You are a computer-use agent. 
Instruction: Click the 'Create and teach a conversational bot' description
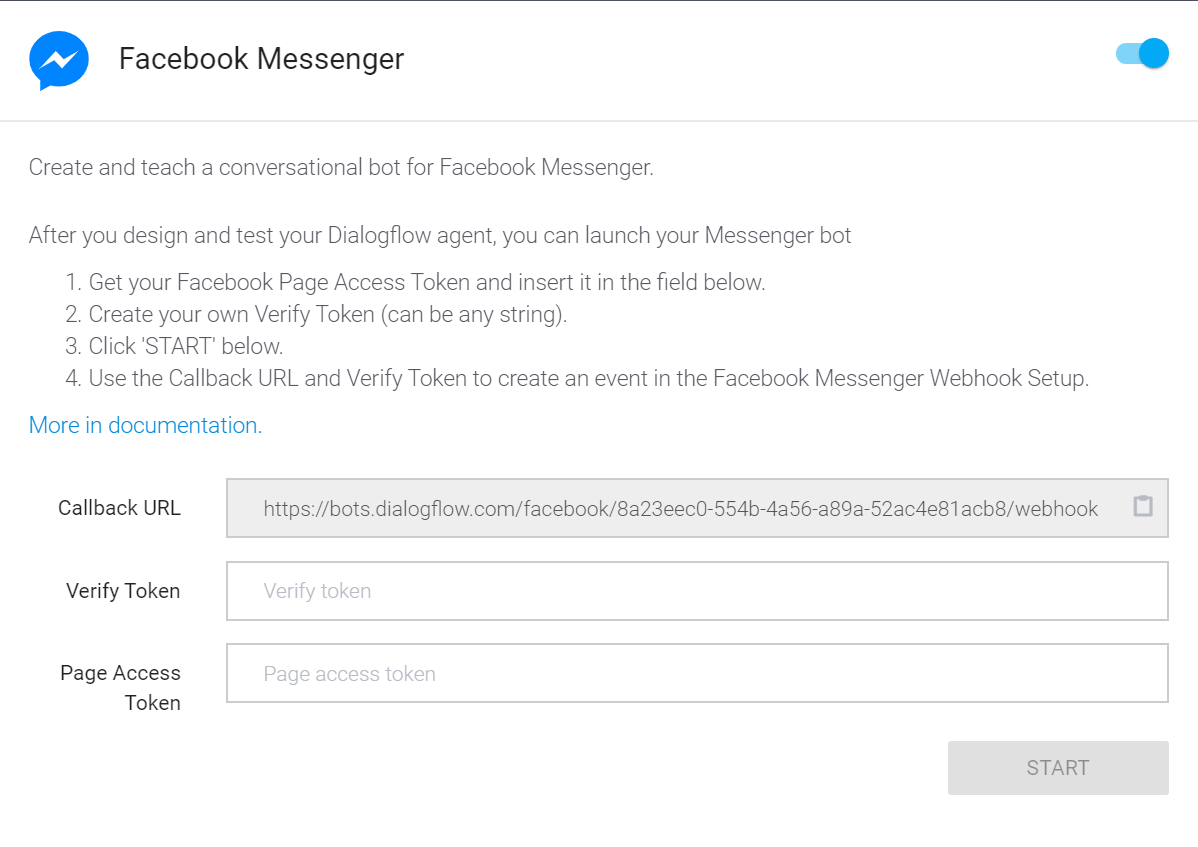pyautogui.click(x=341, y=167)
